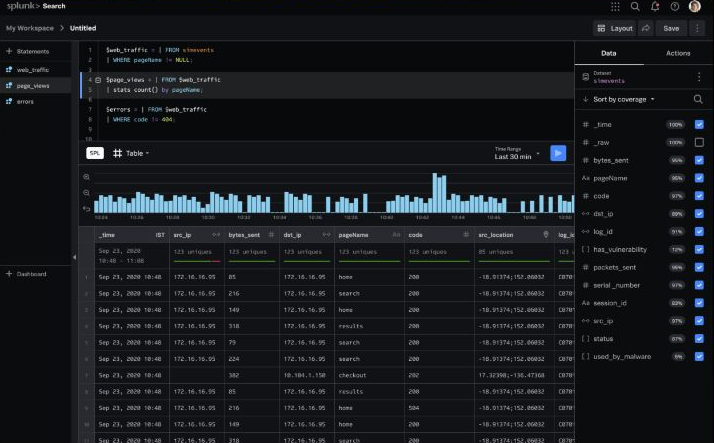
Task: Click the splunk logo
Action: [23, 6]
